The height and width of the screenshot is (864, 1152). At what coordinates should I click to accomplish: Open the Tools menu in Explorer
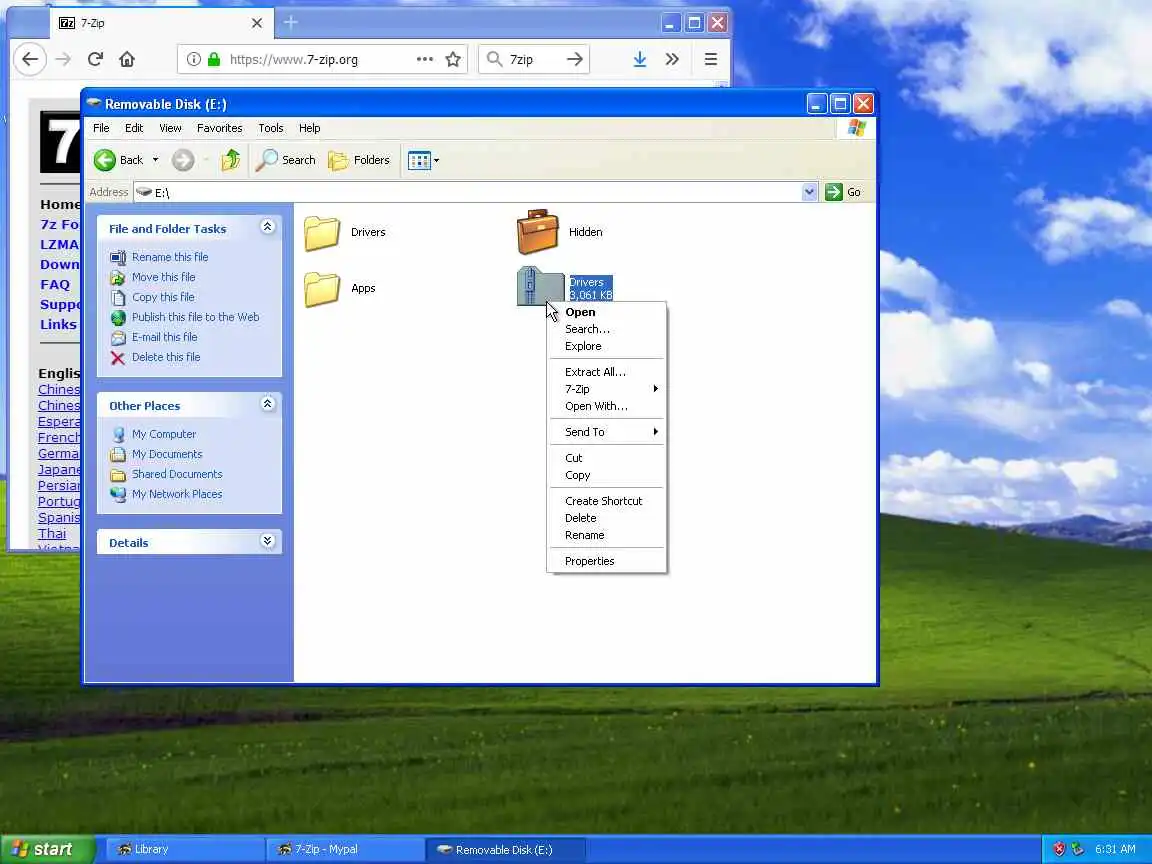click(270, 128)
